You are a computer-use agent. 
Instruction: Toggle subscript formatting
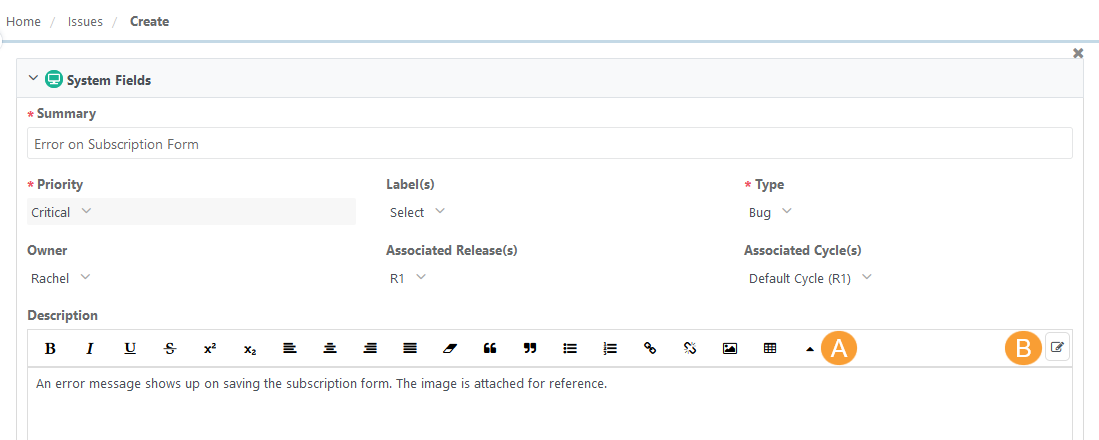(x=250, y=349)
